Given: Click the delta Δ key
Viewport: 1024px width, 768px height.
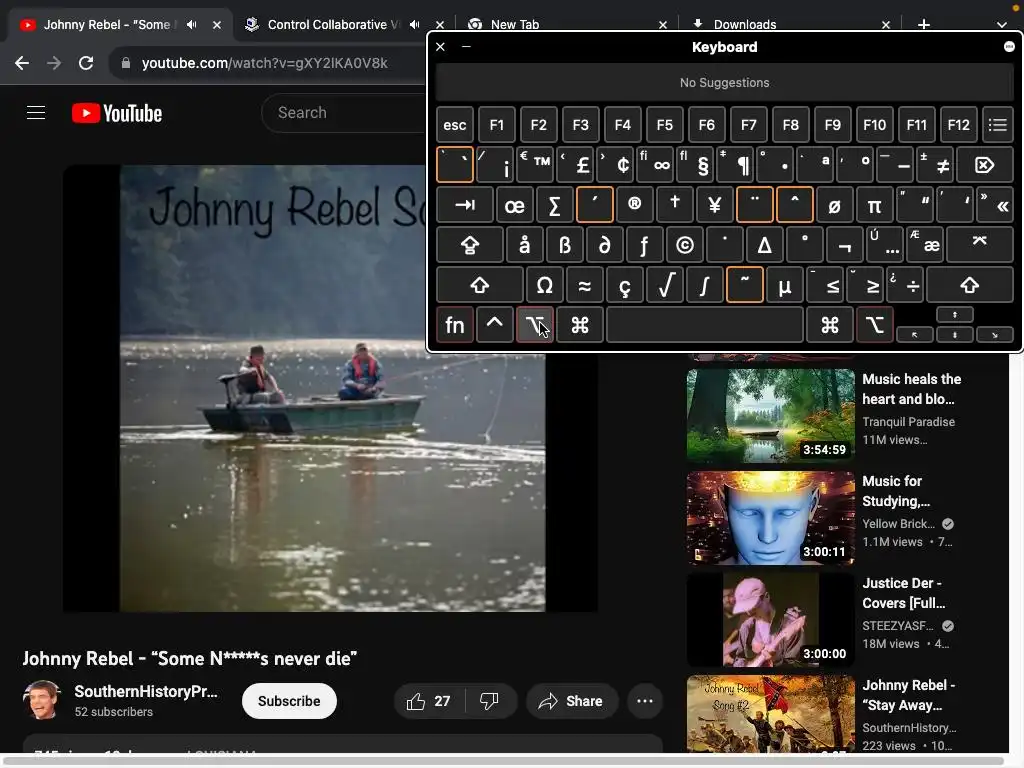Looking at the screenshot, I should 764,245.
